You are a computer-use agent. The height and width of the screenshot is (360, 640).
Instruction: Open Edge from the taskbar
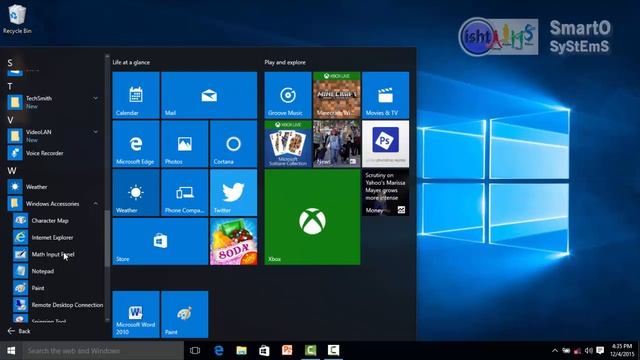click(x=219, y=351)
